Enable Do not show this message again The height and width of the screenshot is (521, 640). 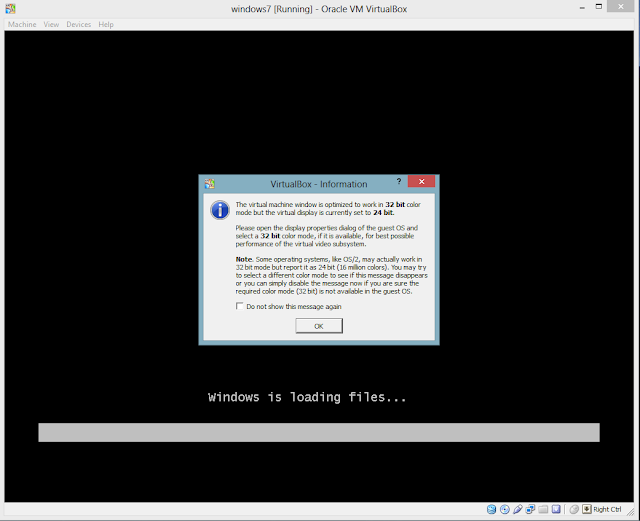point(240,306)
